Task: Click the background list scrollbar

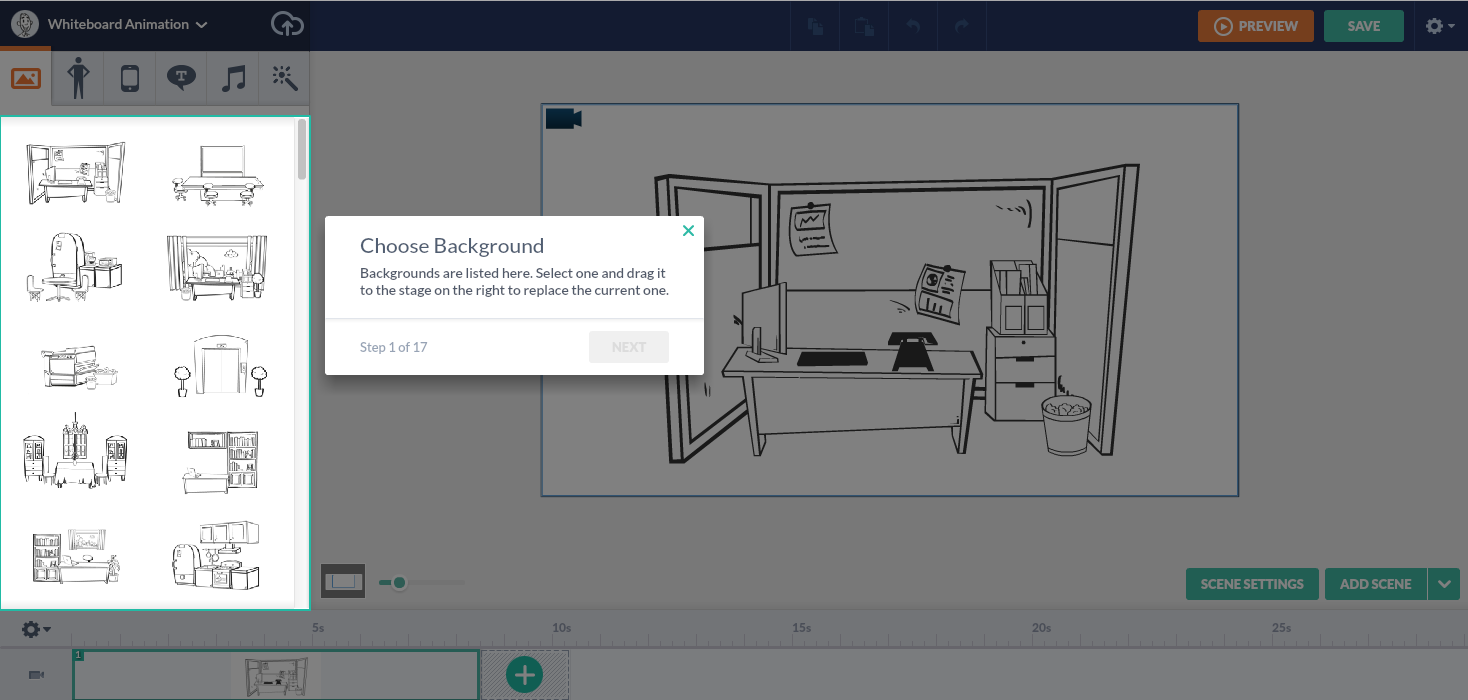Action: point(302,150)
